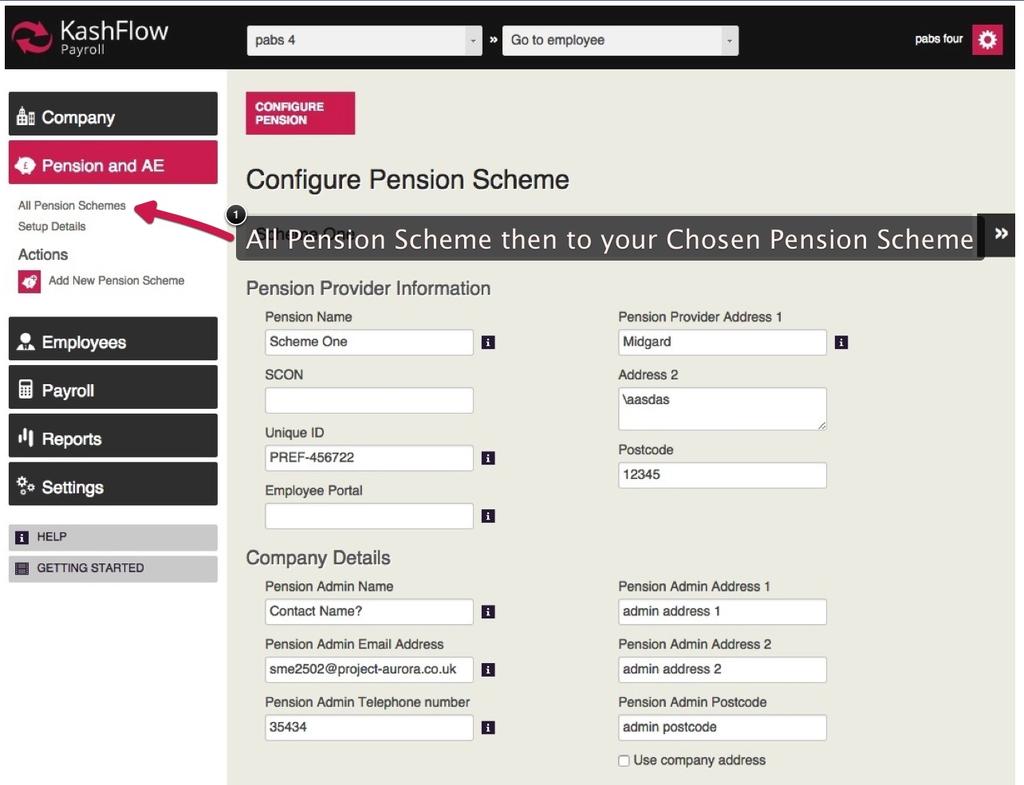Open the pabs 4 company dropdown
Viewport: 1024px width, 785px height.
click(365, 41)
